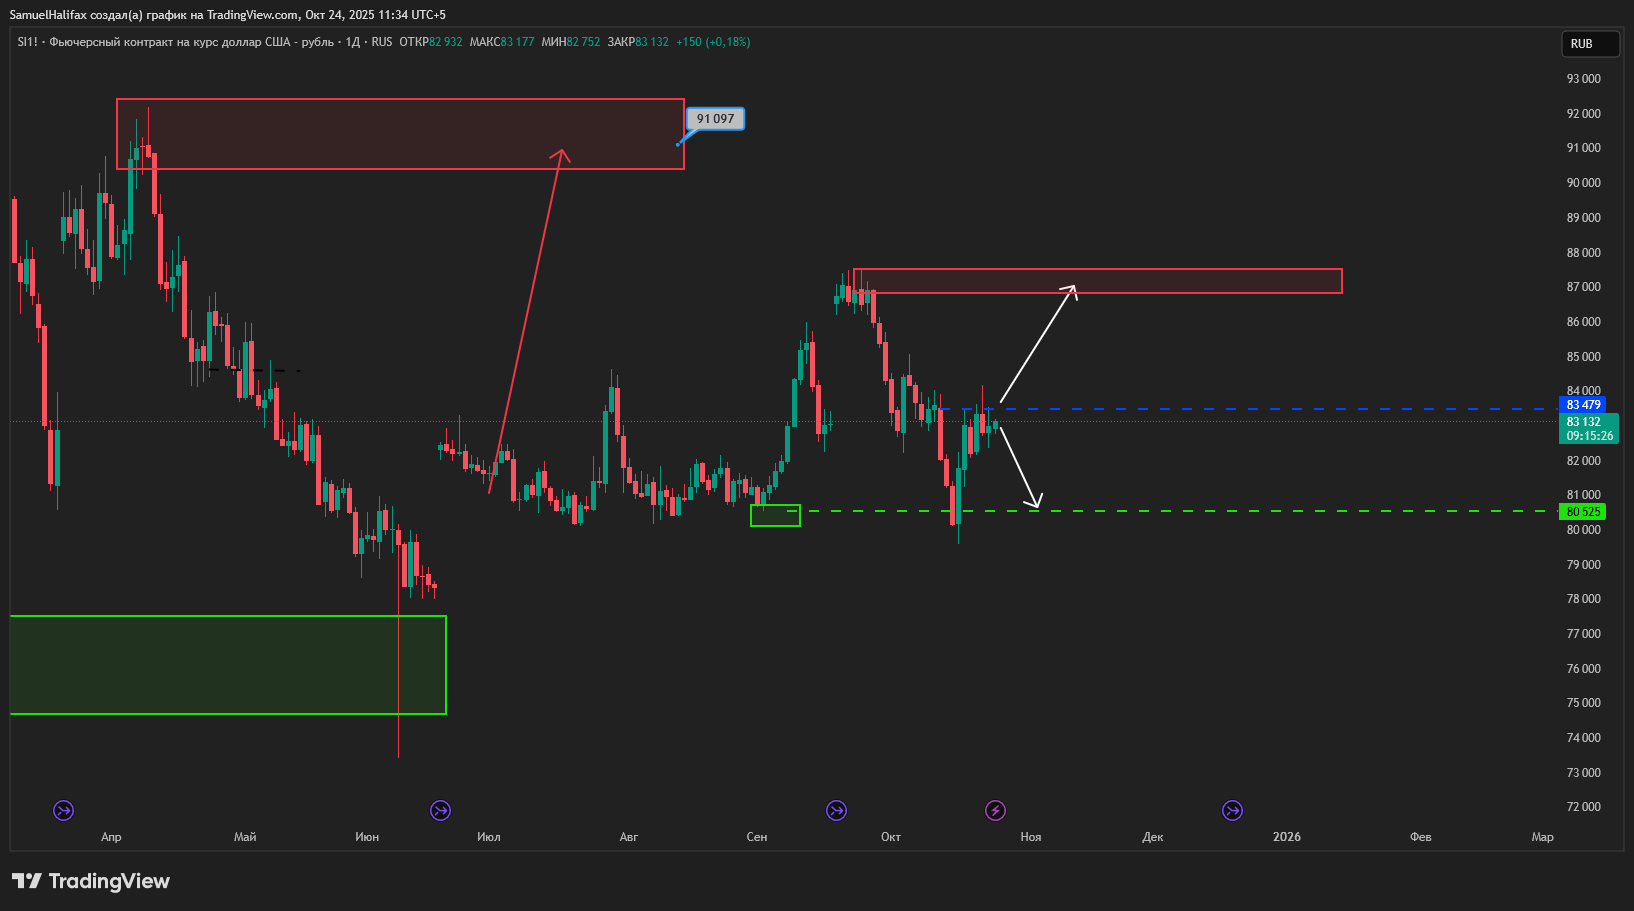This screenshot has height=911, width=1634.
Task: Click the 82 000 price scale label
Action: point(1584,461)
